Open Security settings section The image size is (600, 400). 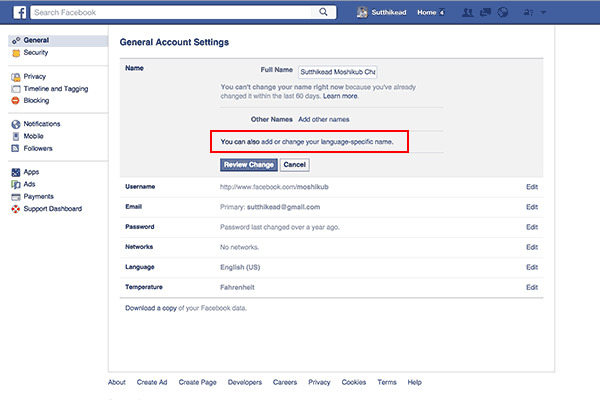pyautogui.click(x=36, y=52)
